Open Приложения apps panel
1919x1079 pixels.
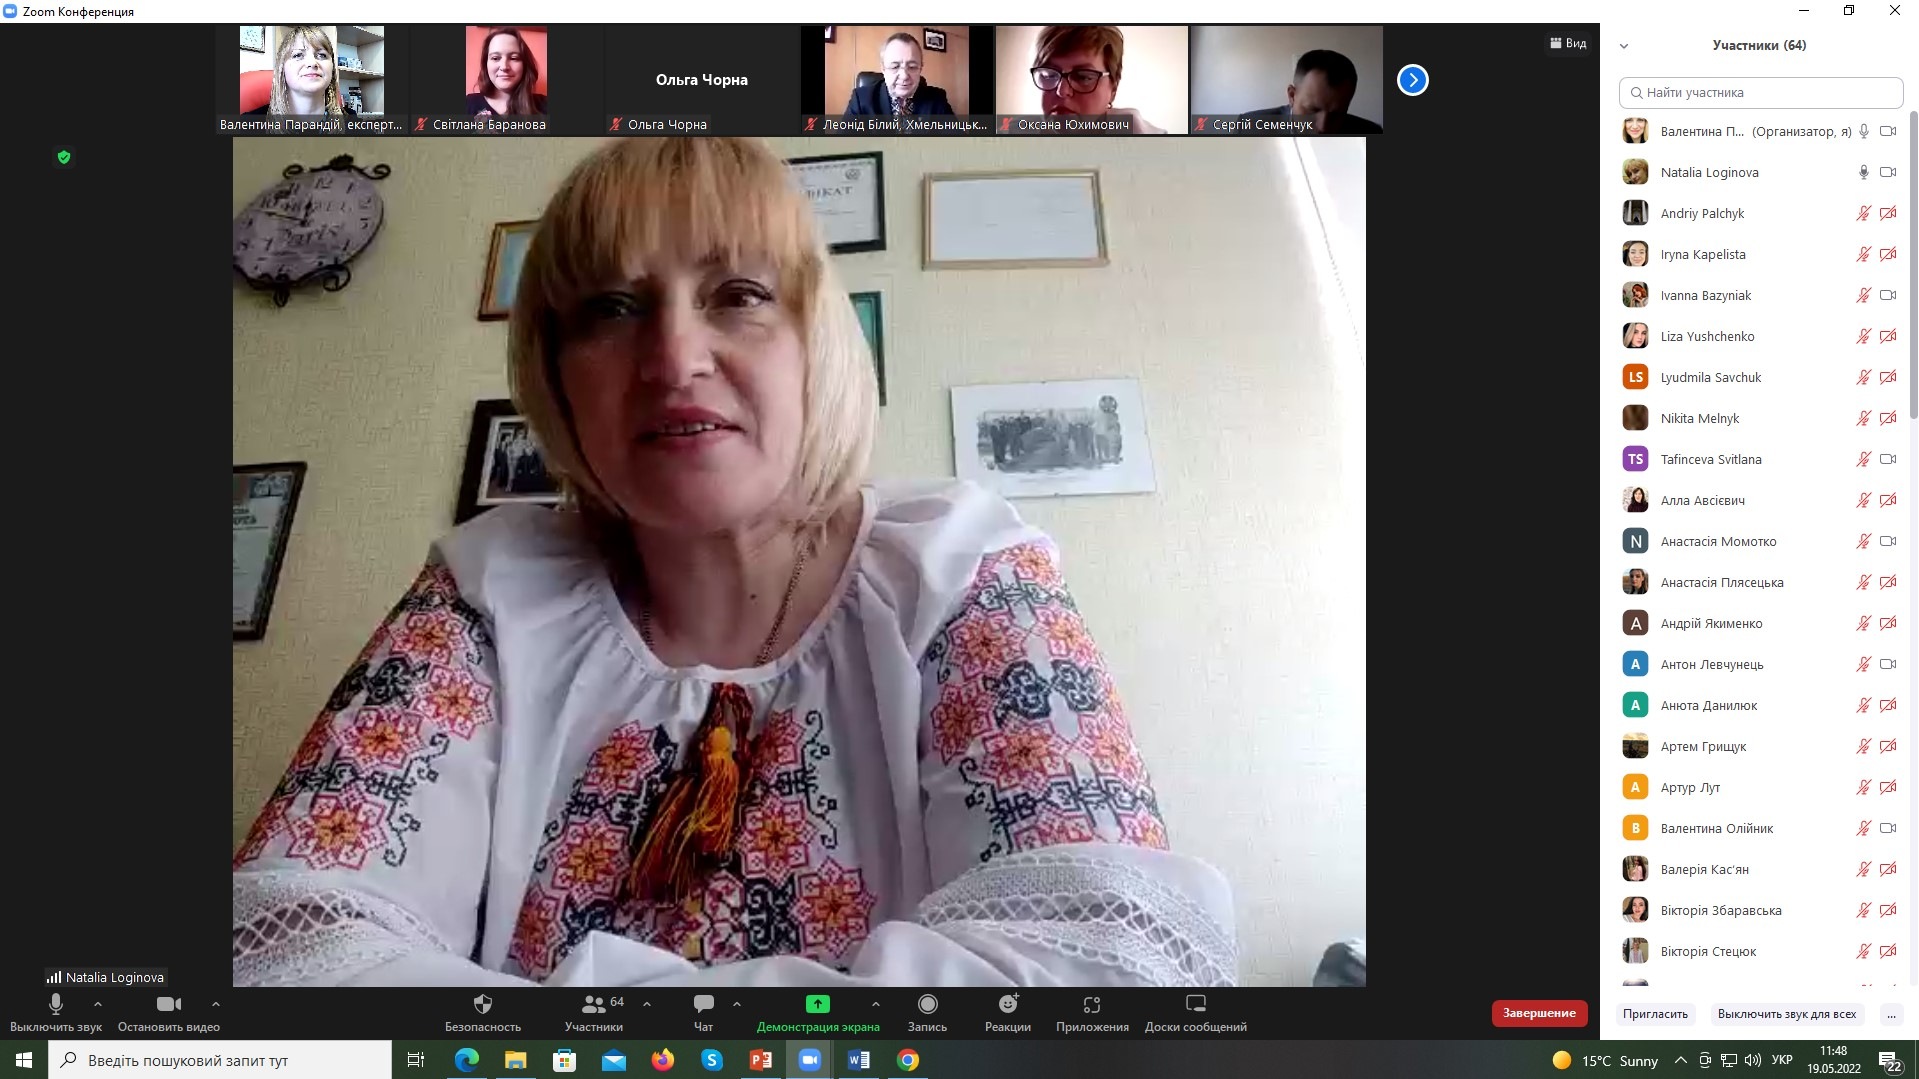coord(1092,1012)
